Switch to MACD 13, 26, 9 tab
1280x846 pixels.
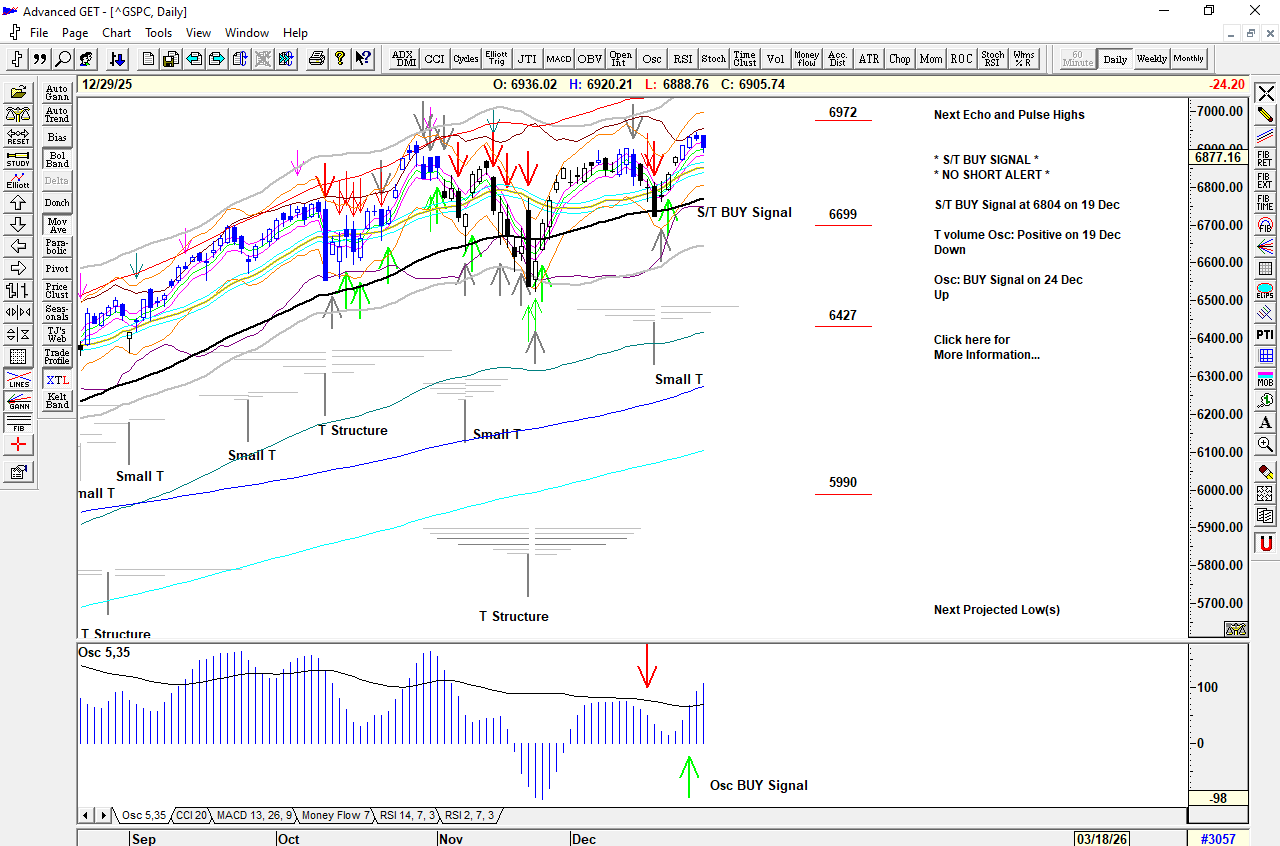click(x=253, y=816)
